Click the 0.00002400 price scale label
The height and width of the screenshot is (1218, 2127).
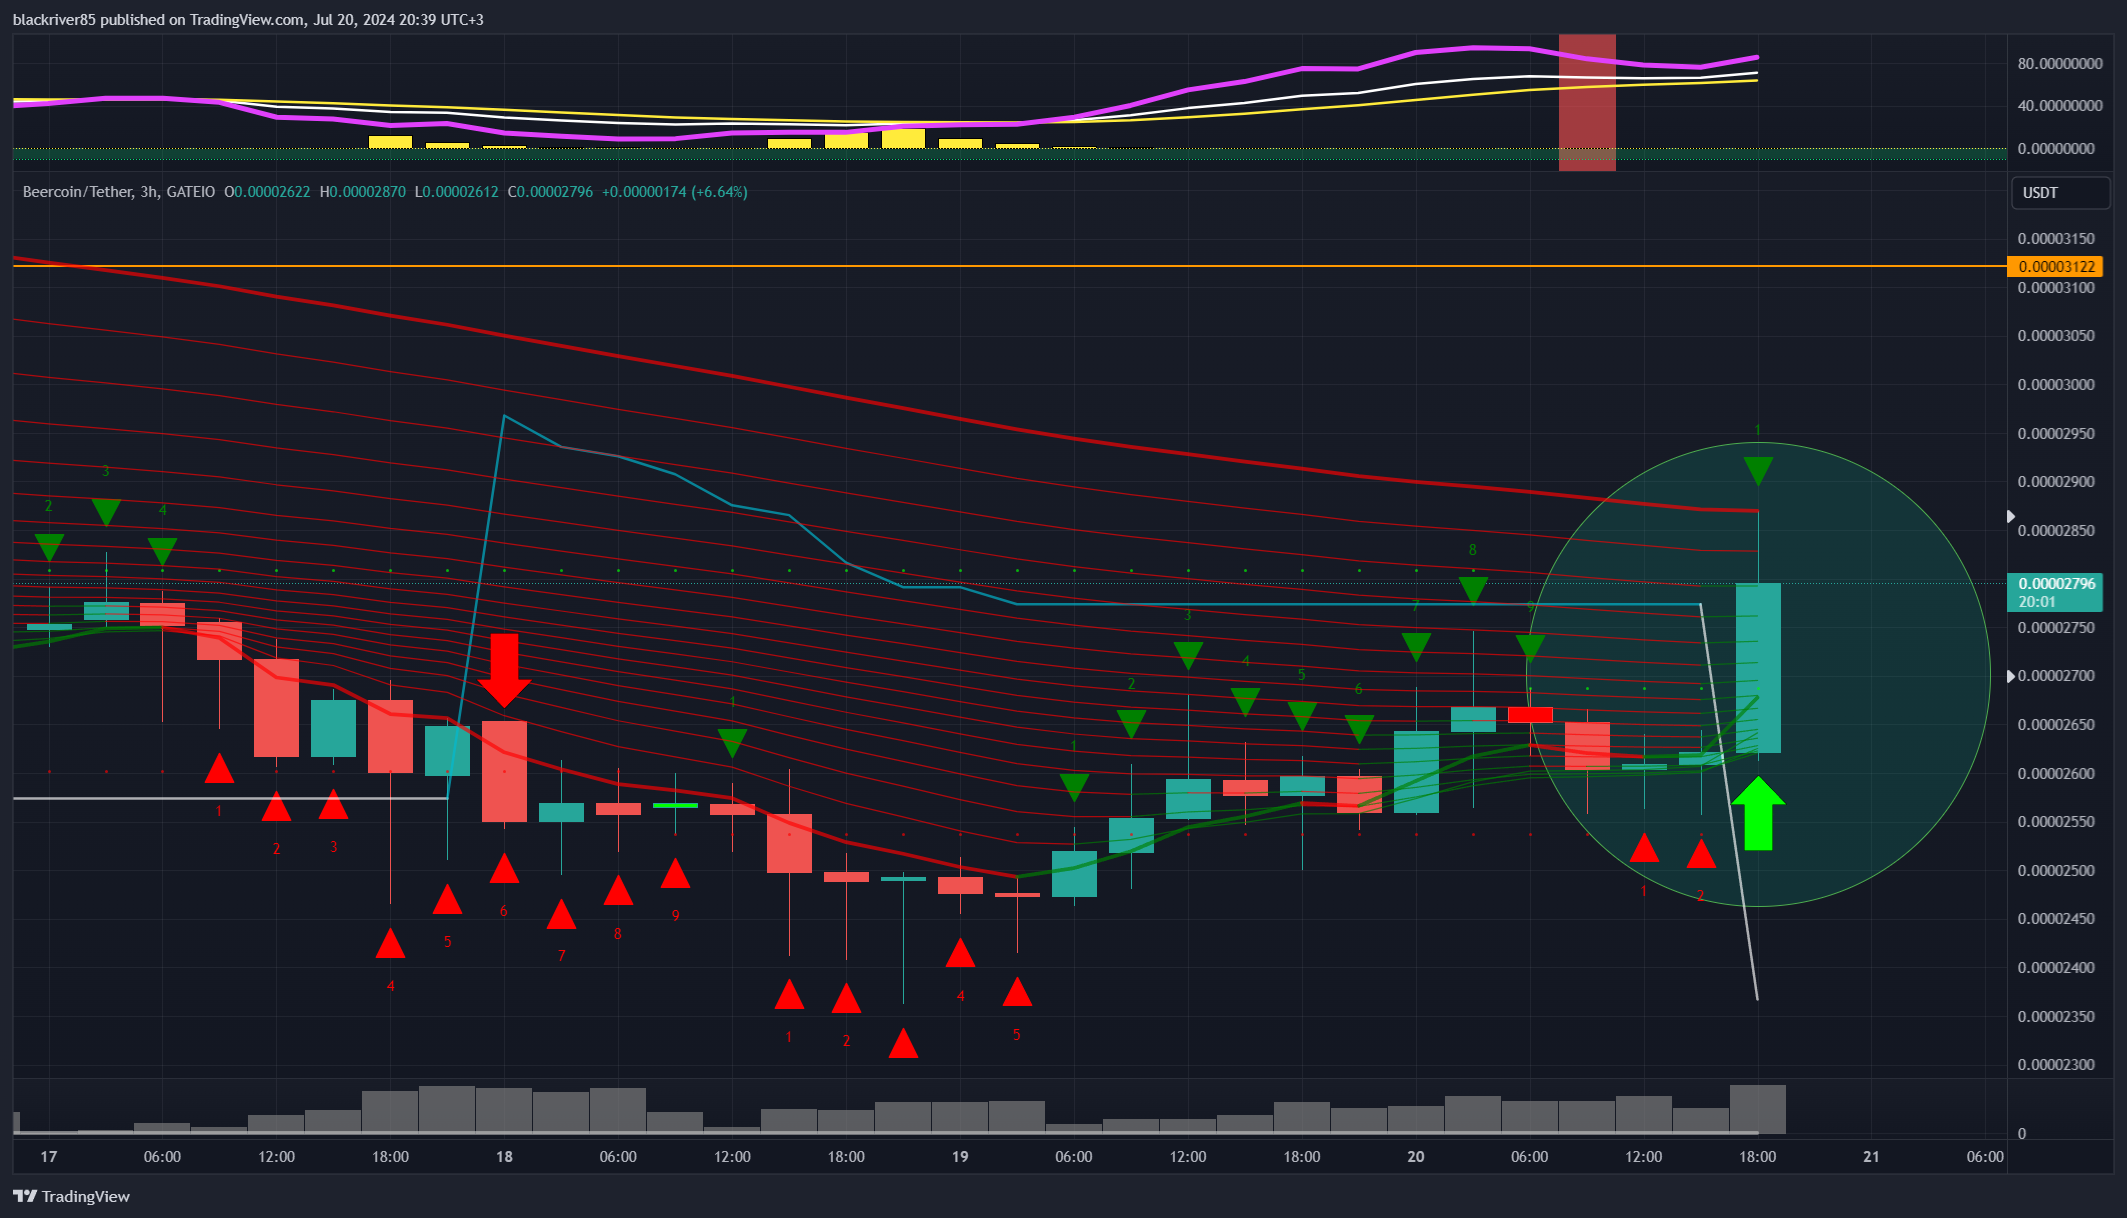[2056, 968]
